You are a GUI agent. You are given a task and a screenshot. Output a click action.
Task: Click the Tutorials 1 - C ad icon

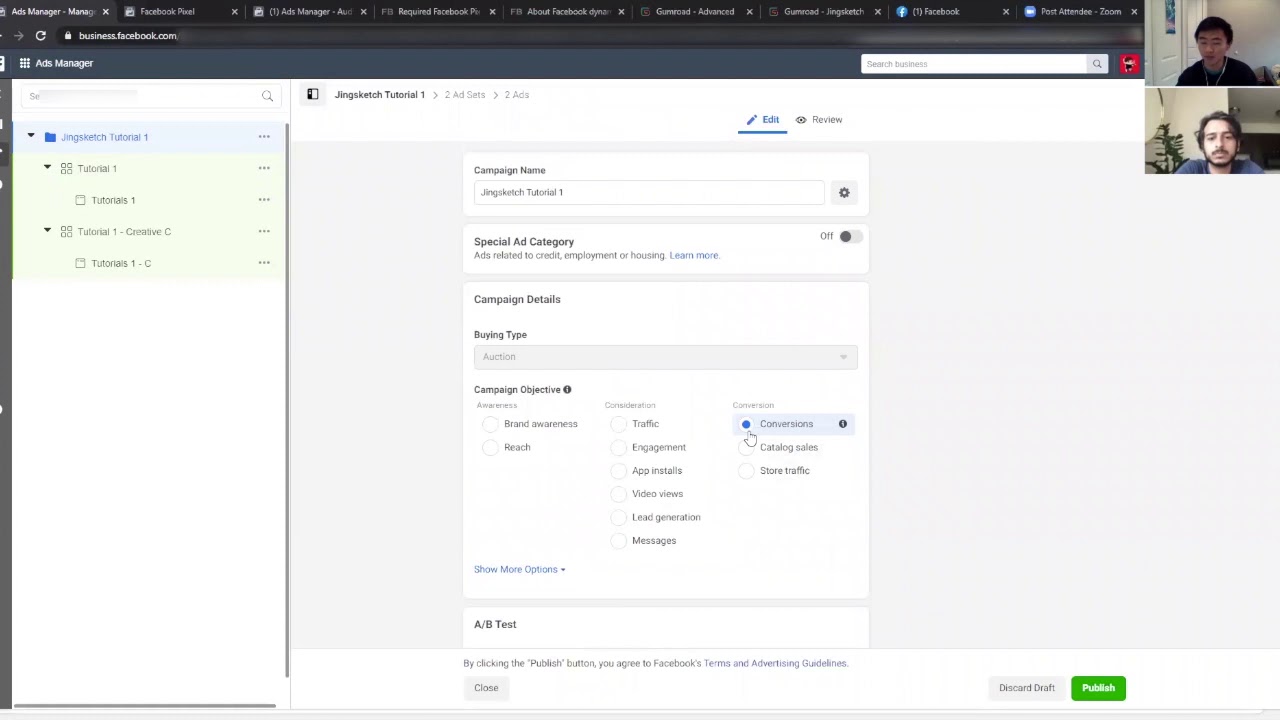[x=80, y=263]
